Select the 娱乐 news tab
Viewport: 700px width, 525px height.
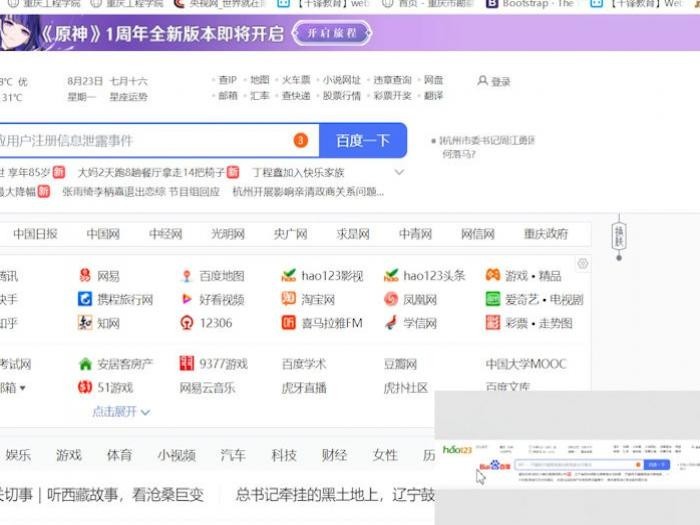(x=18, y=455)
